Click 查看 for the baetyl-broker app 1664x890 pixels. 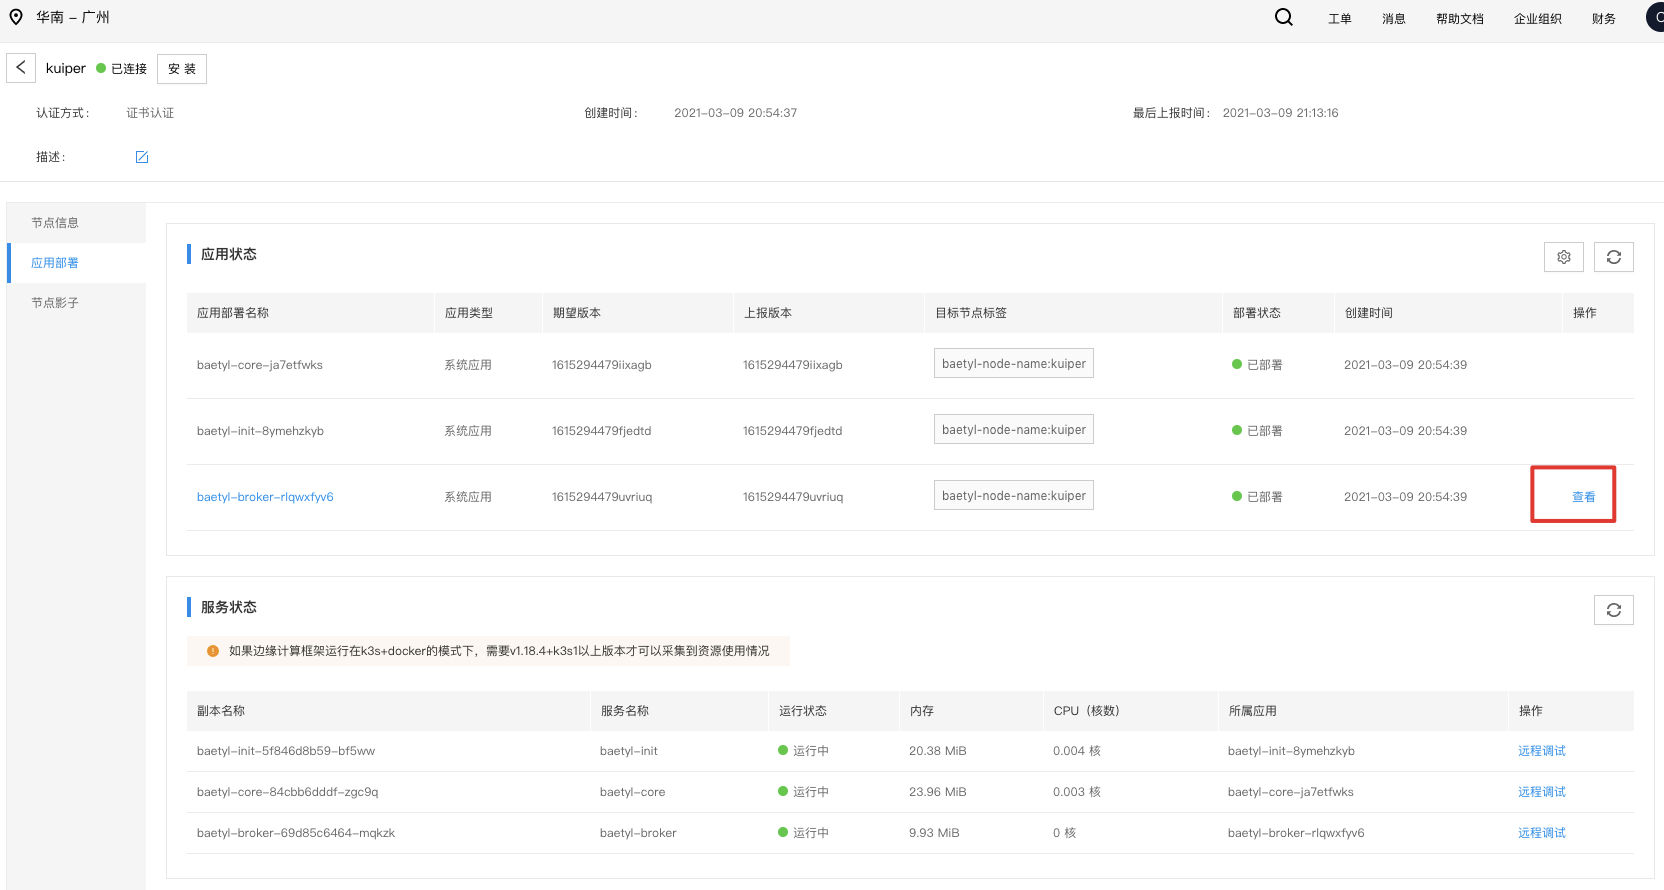click(x=1584, y=497)
